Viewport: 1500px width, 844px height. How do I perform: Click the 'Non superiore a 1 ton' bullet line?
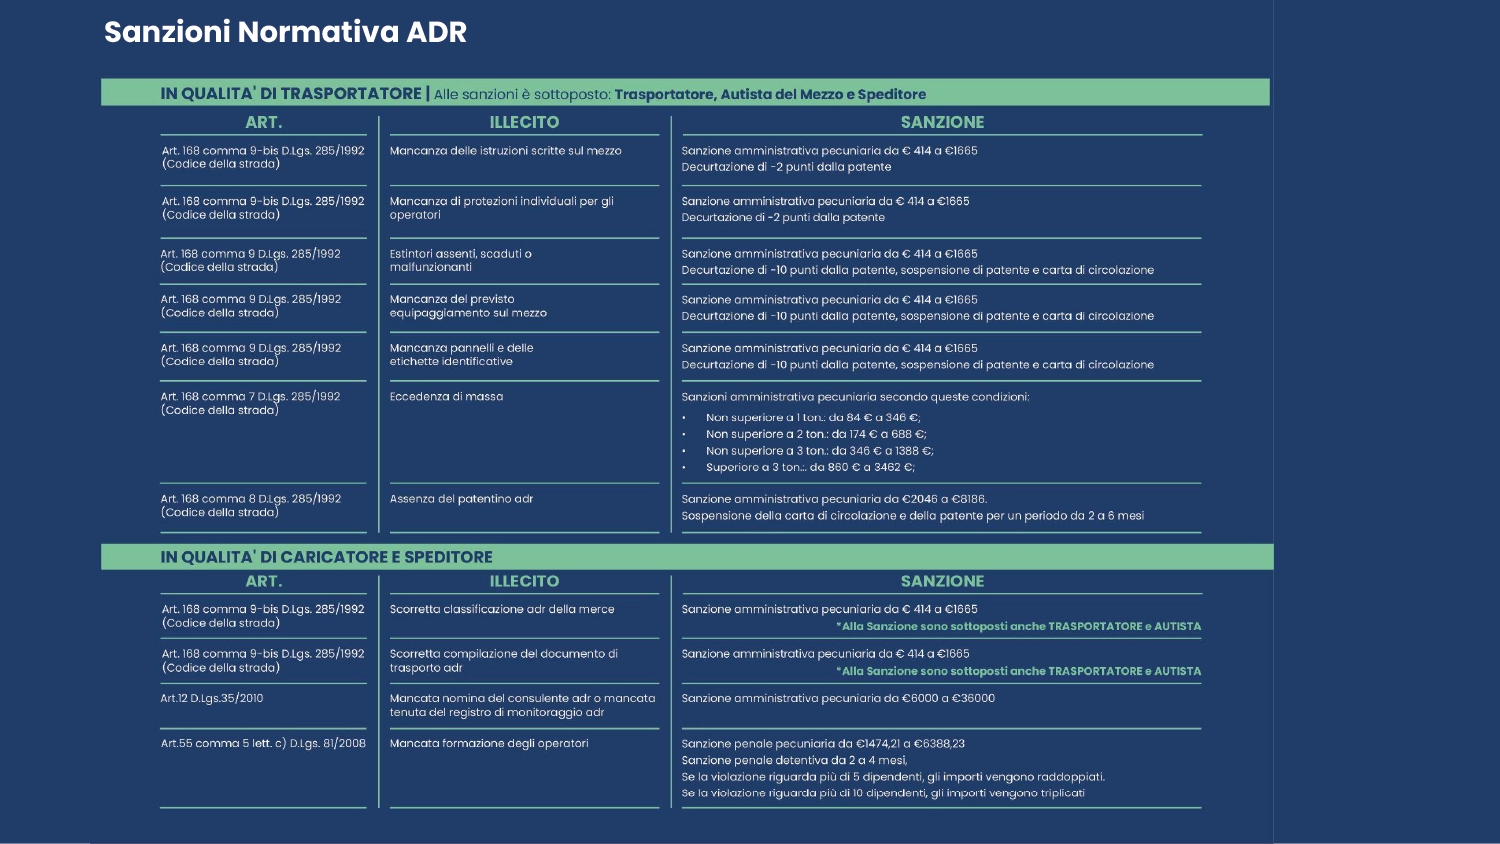(x=812, y=418)
